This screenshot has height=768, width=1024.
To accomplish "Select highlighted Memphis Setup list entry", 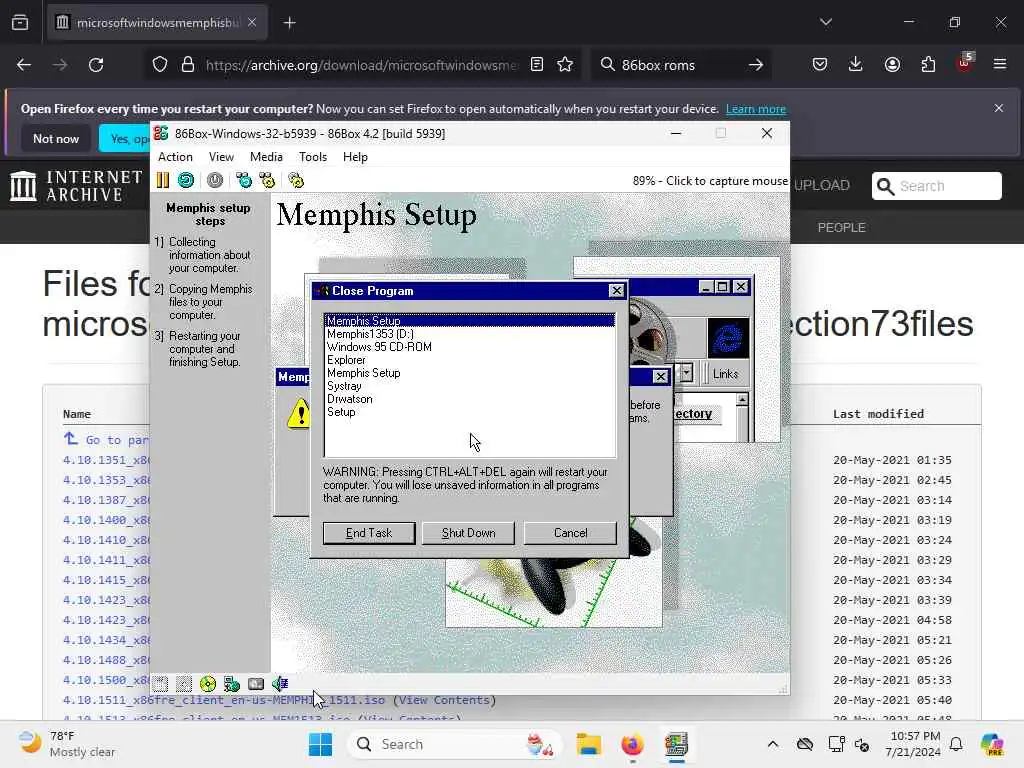I will [x=470, y=321].
